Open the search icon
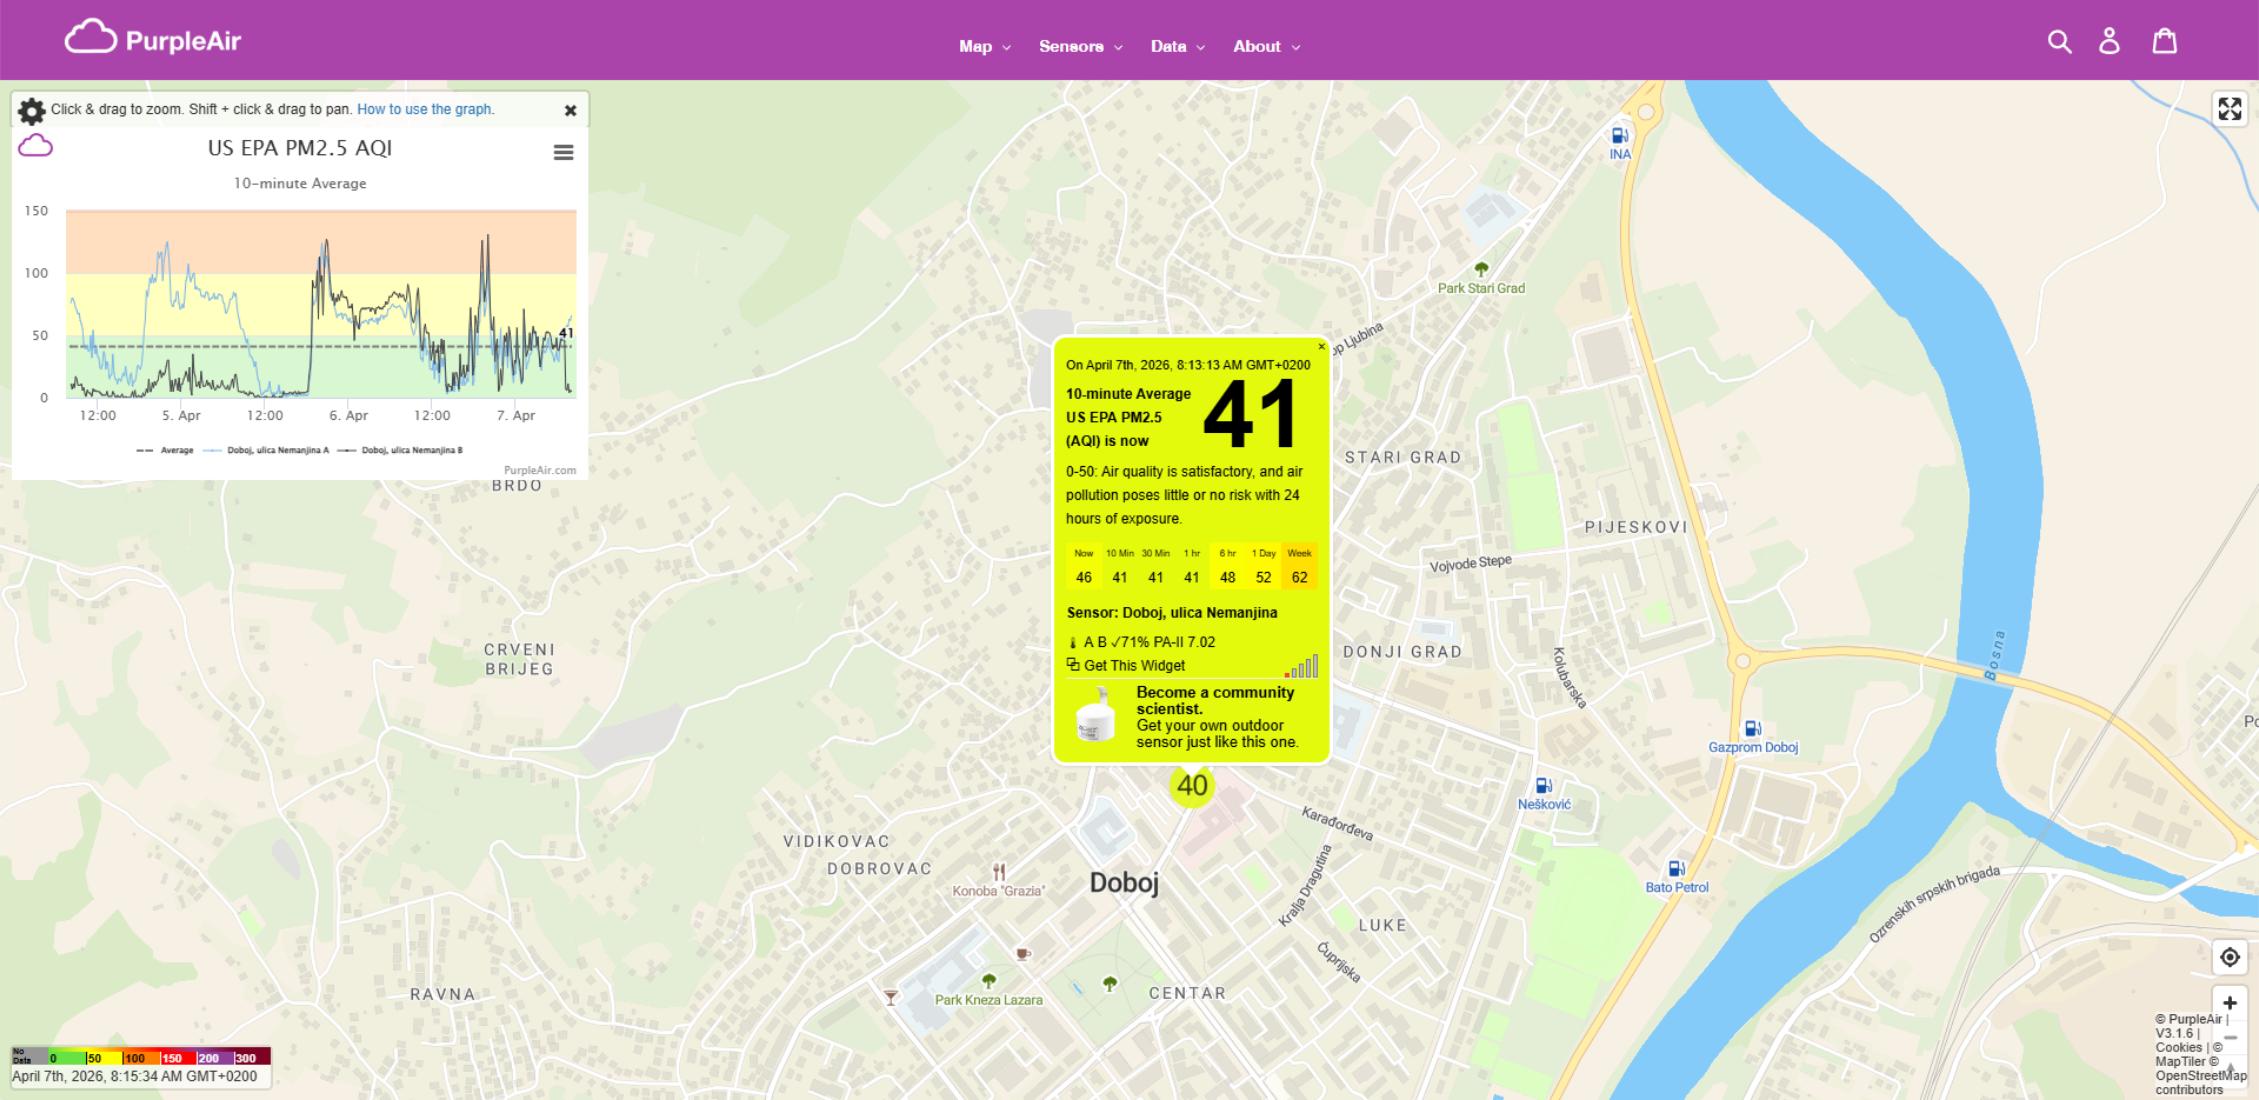The image size is (2259, 1100). (x=2059, y=42)
